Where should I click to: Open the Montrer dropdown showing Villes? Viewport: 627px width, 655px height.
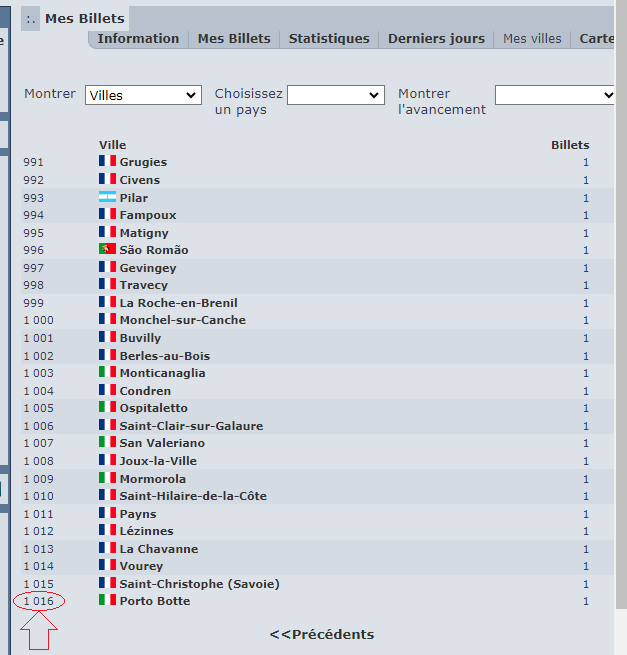[143, 95]
